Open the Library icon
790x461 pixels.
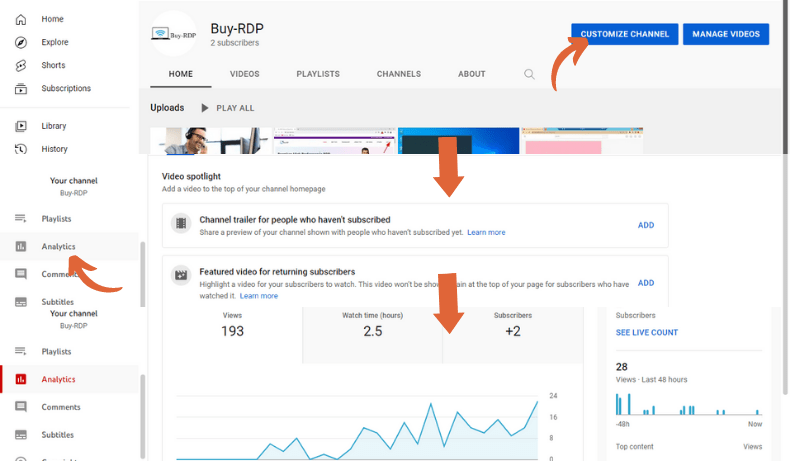point(21,126)
